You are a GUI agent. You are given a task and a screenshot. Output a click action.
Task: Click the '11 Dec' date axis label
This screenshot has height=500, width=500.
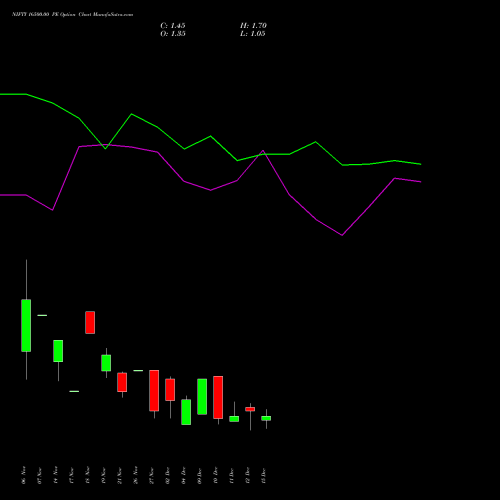pyautogui.click(x=231, y=475)
